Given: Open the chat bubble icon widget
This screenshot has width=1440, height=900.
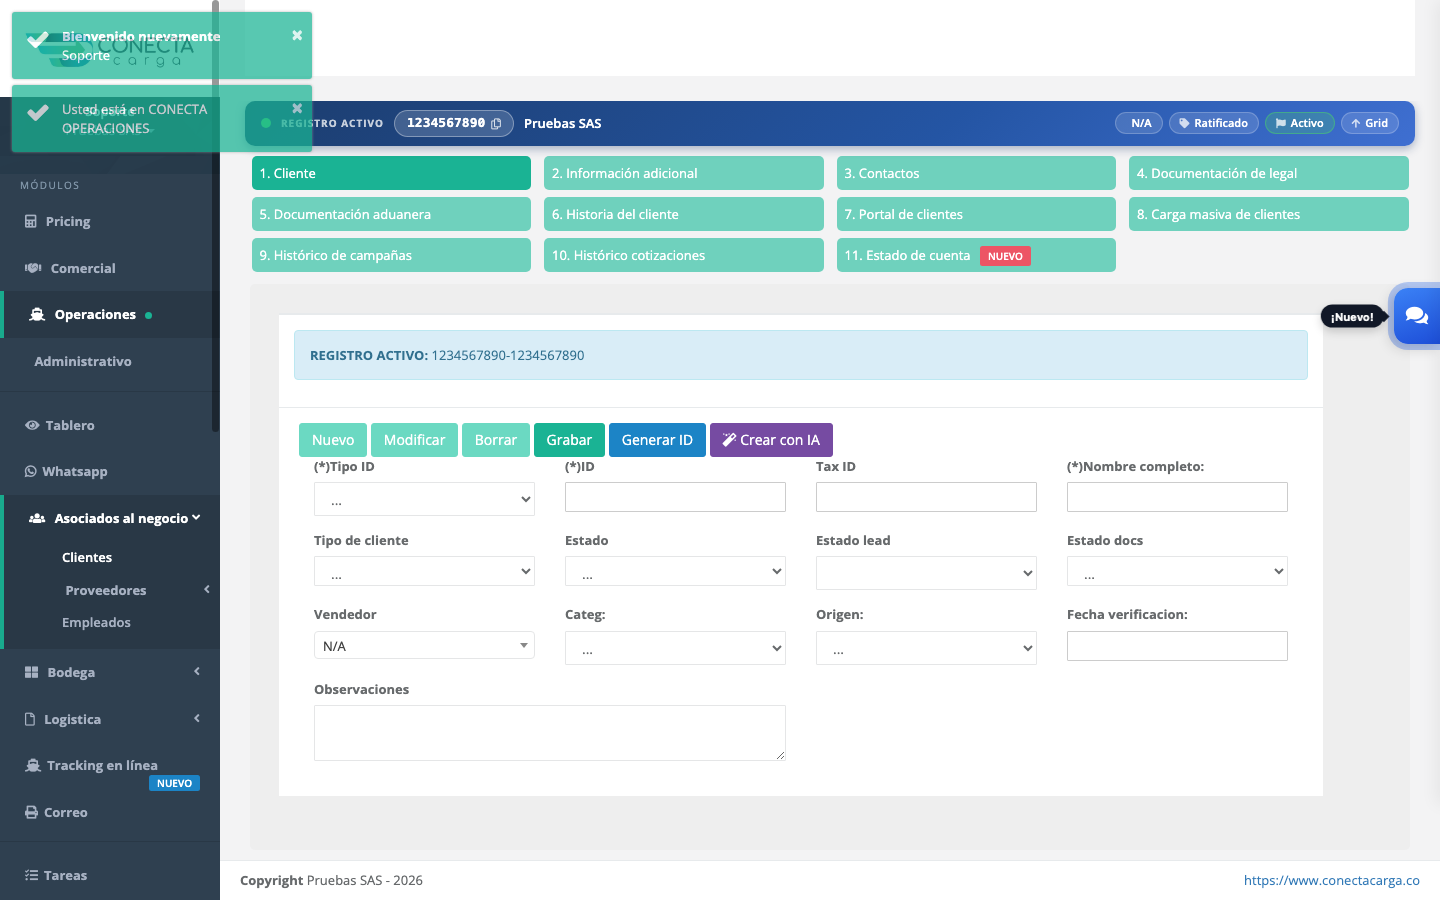Looking at the screenshot, I should pos(1416,315).
